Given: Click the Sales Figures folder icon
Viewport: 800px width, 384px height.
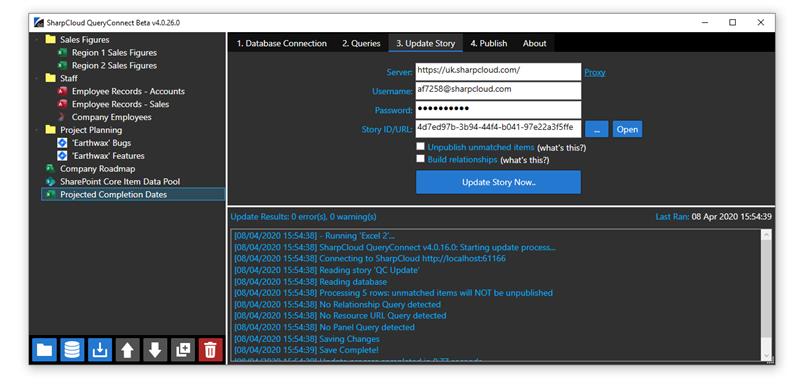Looking at the screenshot, I should 51,39.
